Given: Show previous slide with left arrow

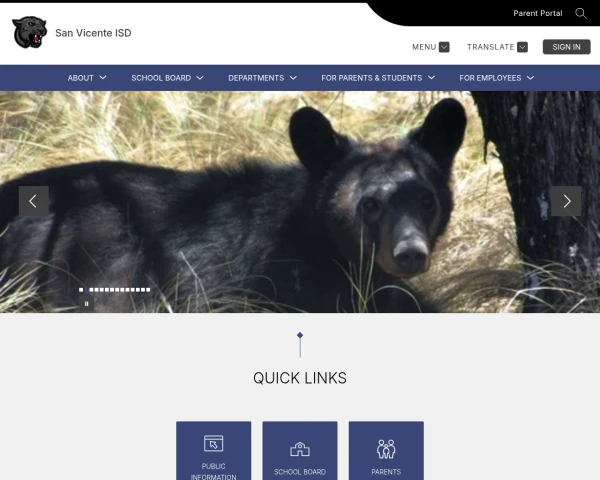Looking at the screenshot, I should click(34, 201).
